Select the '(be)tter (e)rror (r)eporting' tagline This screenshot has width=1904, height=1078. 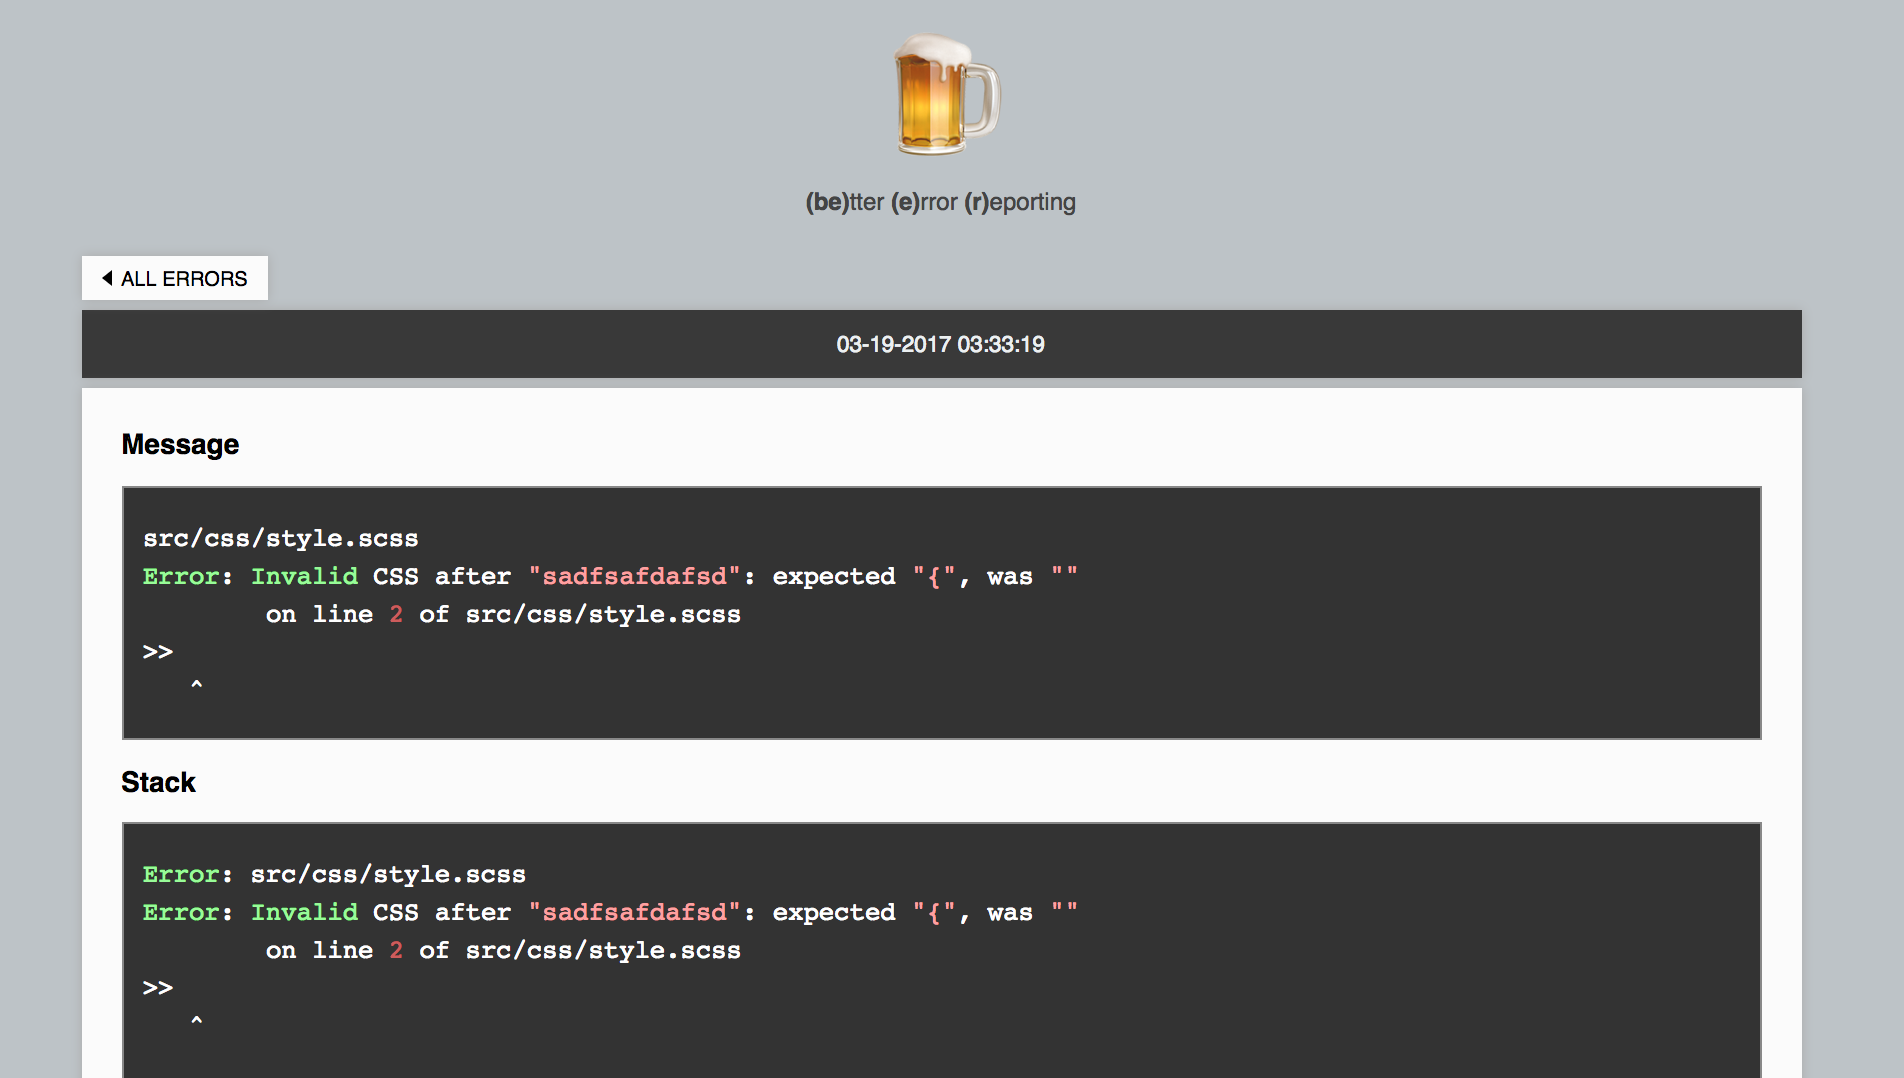click(x=940, y=202)
